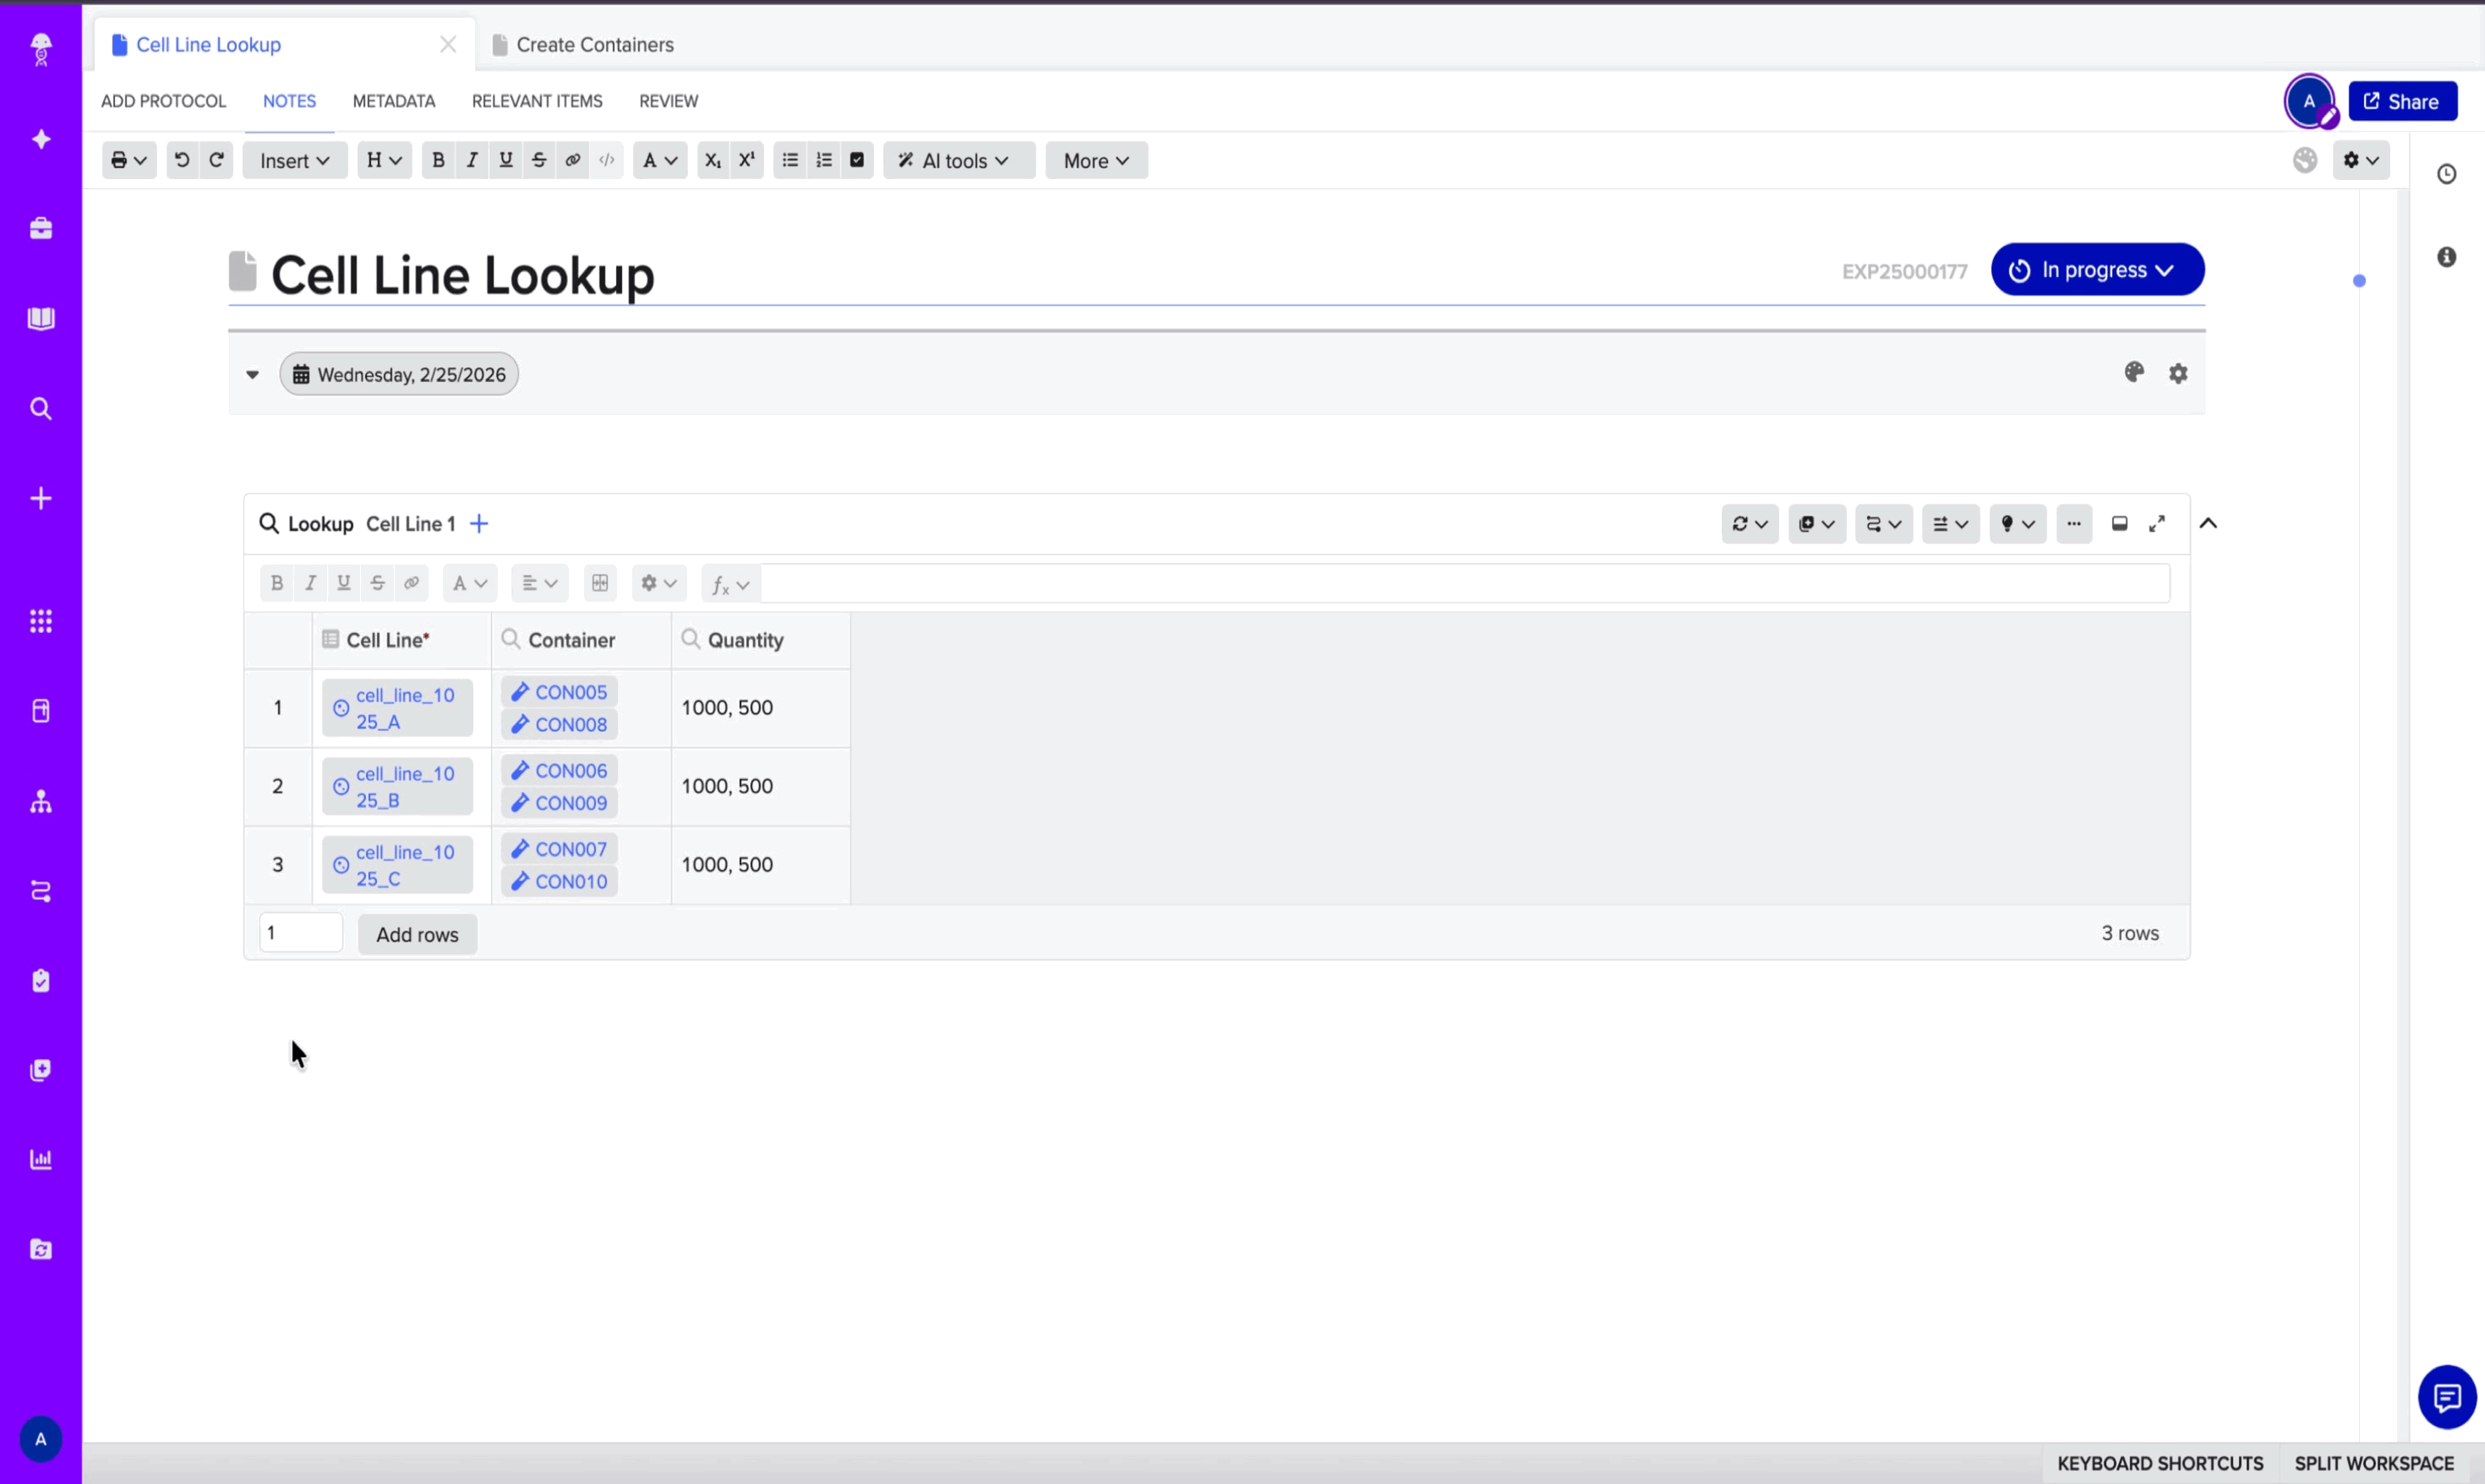Click the refresh icon above the Lookup table
2485x1484 pixels.
(x=1743, y=523)
